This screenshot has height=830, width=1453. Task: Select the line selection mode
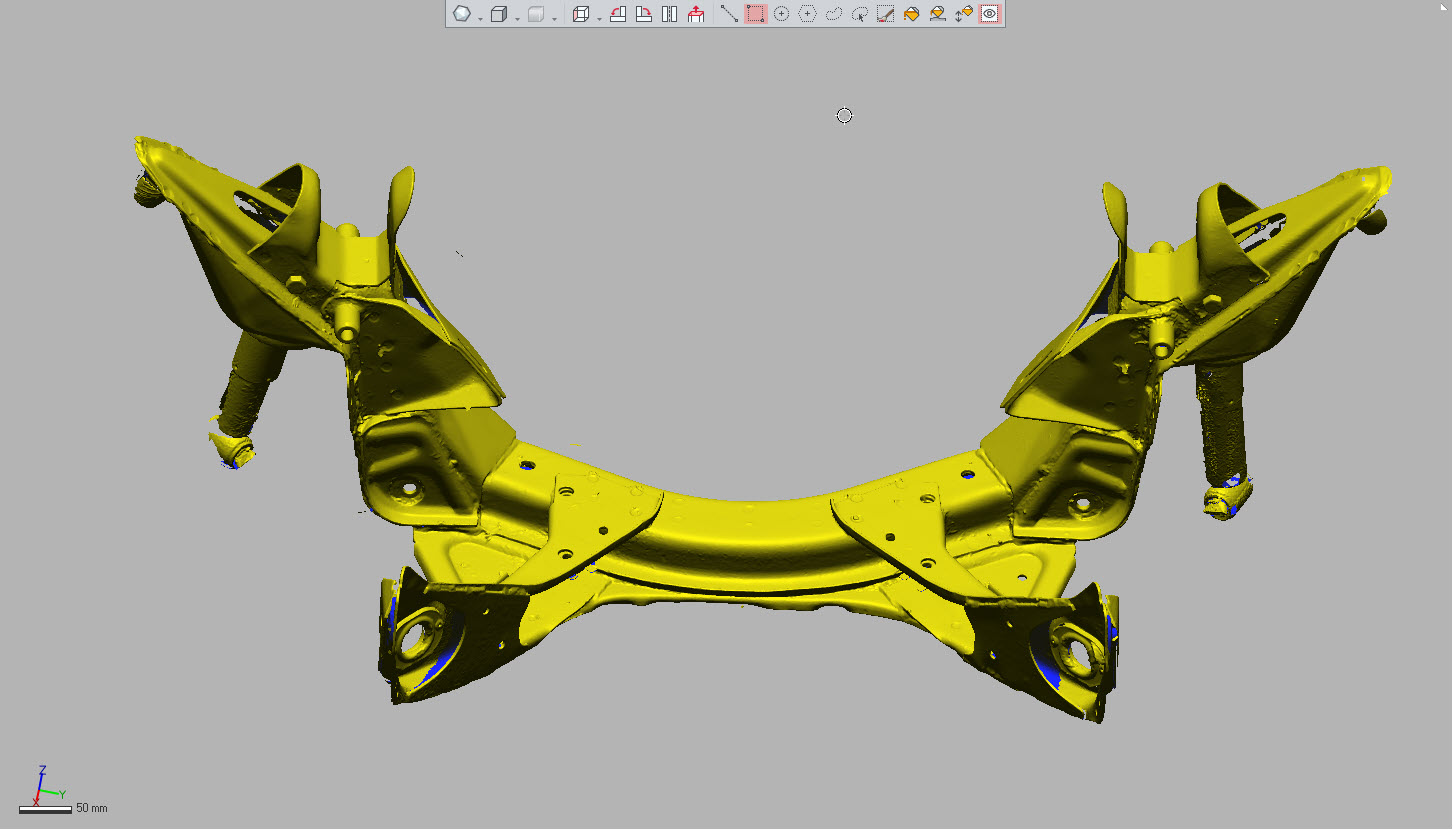(730, 14)
